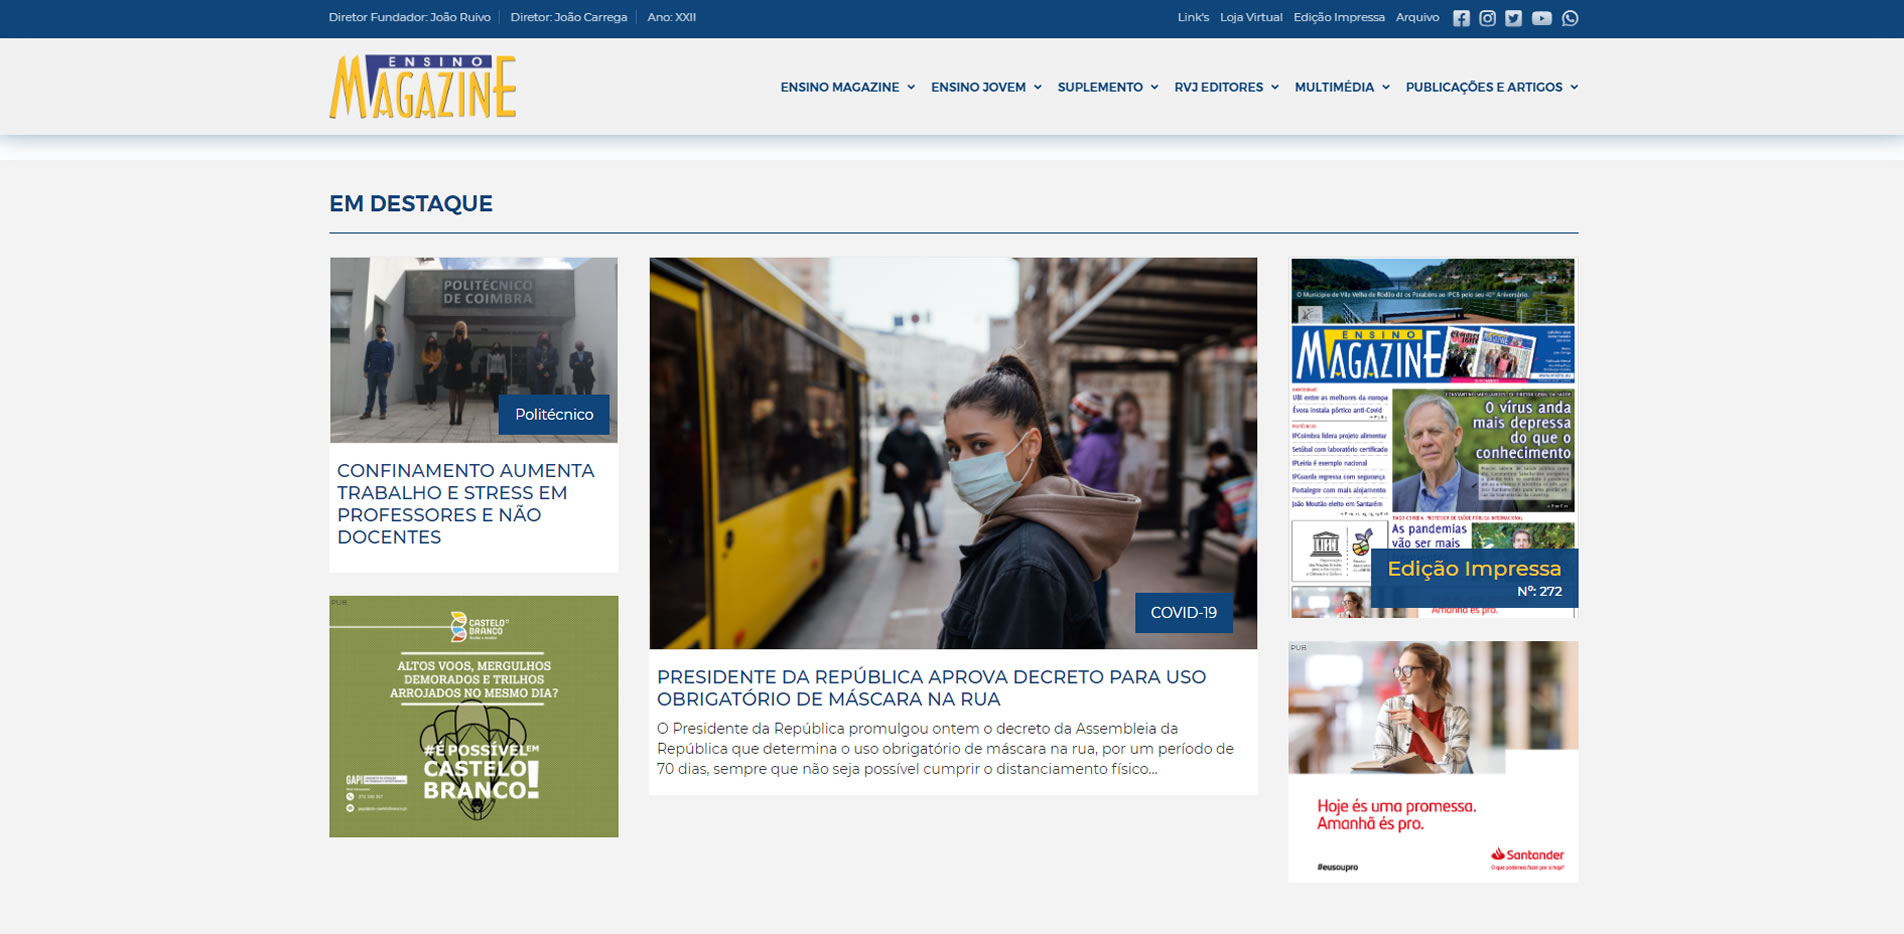
Task: Expand the Ensino Jovem dropdown menu
Action: (x=985, y=87)
